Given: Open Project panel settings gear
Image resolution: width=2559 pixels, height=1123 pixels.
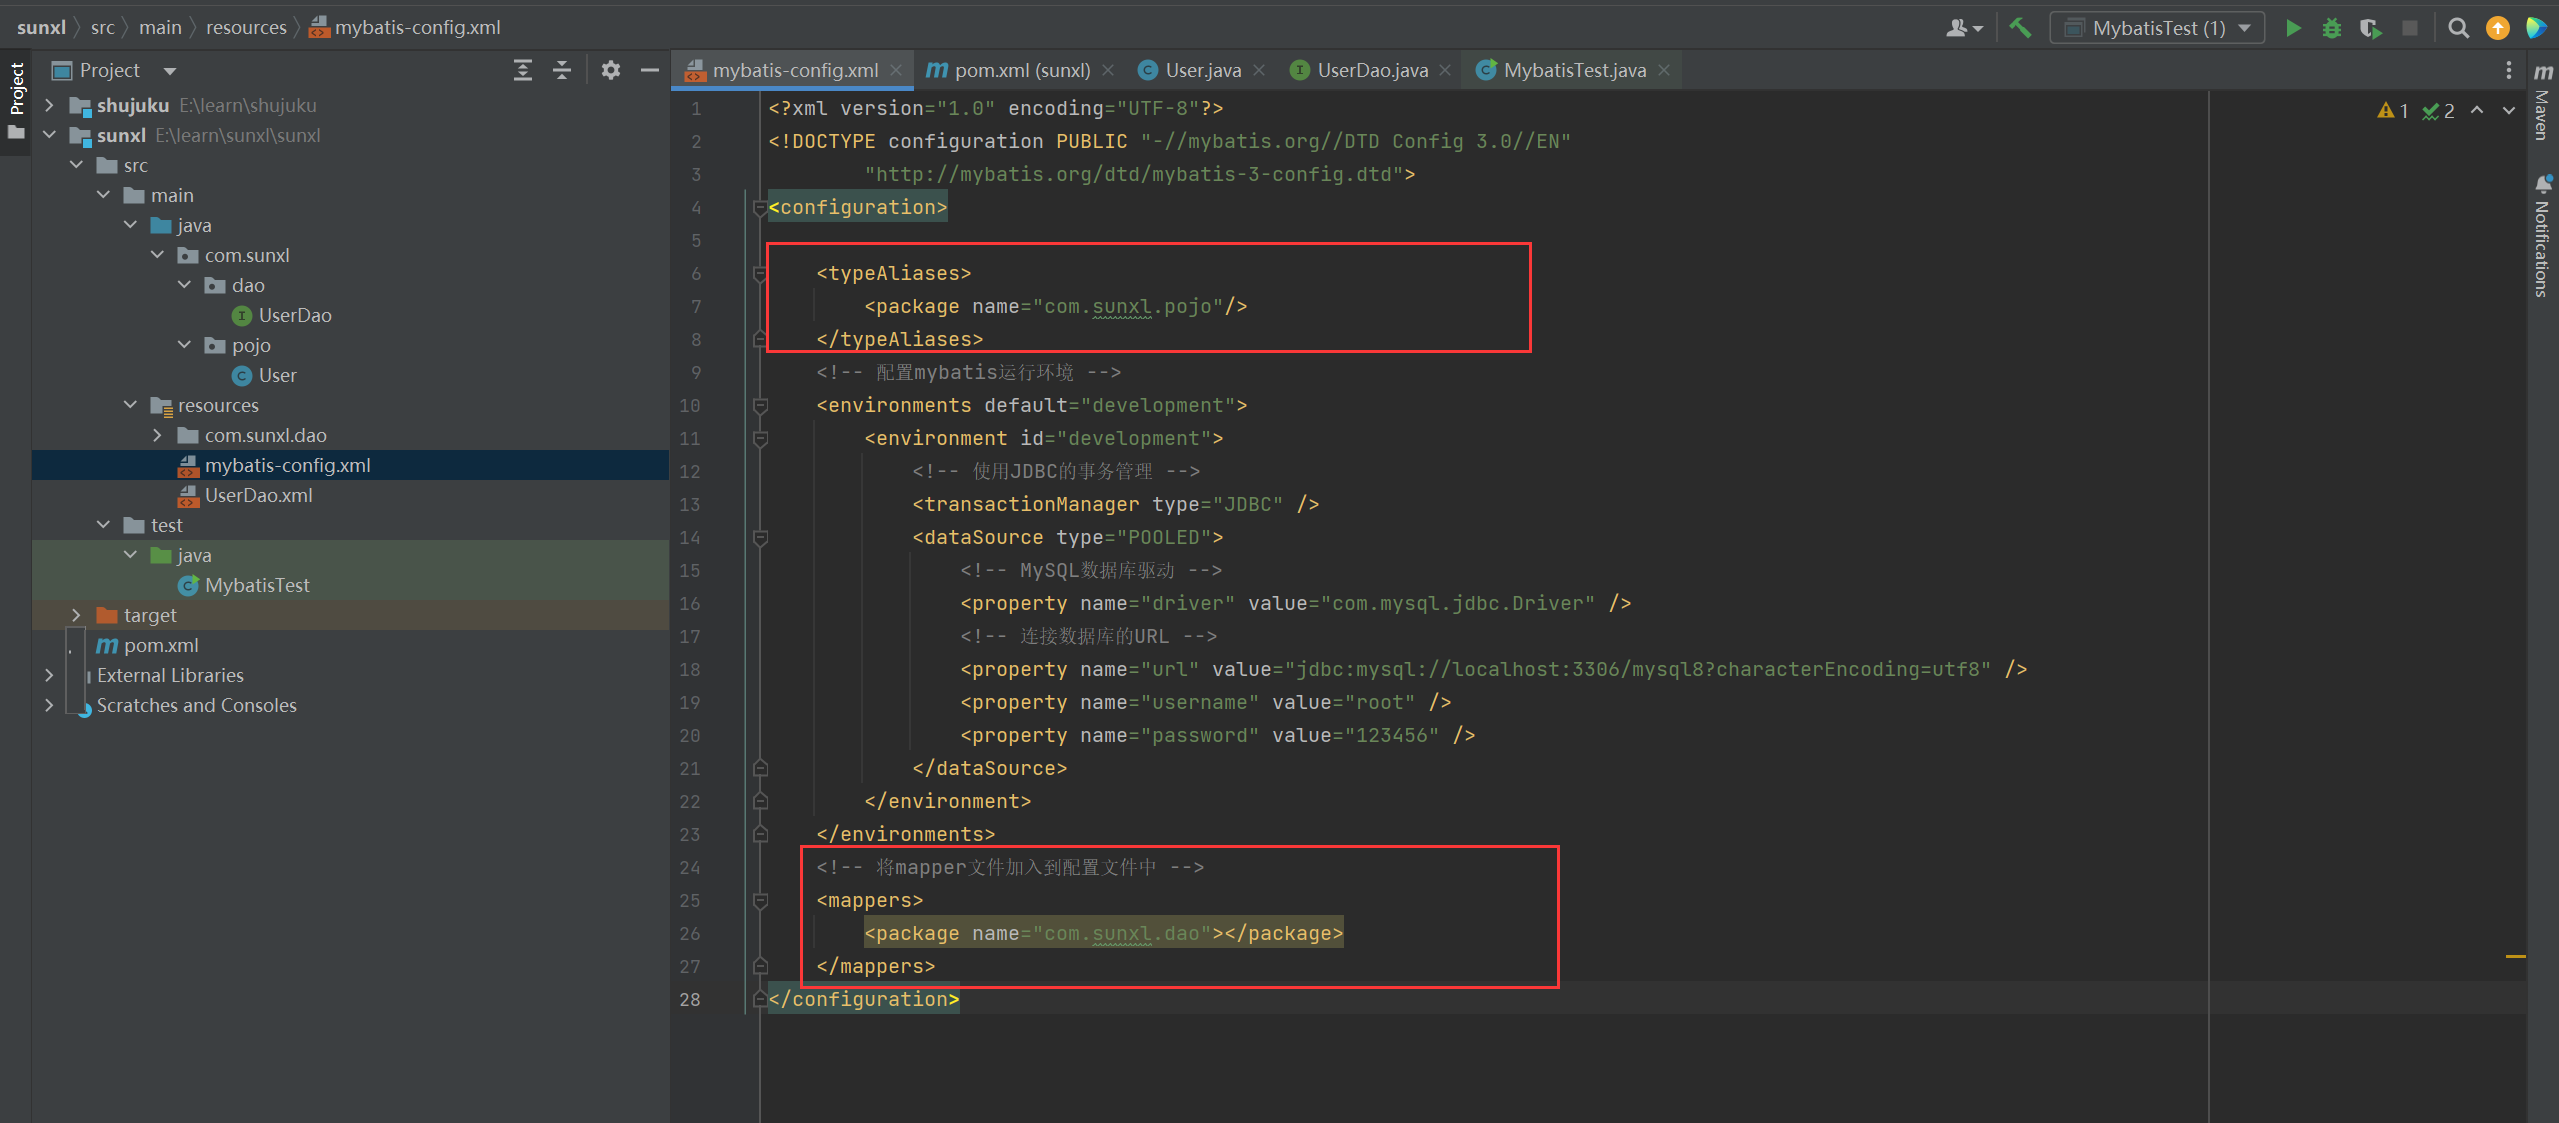Looking at the screenshot, I should pyautogui.click(x=610, y=70).
